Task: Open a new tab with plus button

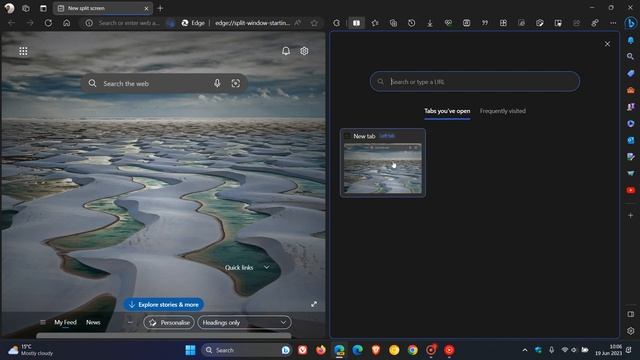Action: tap(160, 8)
